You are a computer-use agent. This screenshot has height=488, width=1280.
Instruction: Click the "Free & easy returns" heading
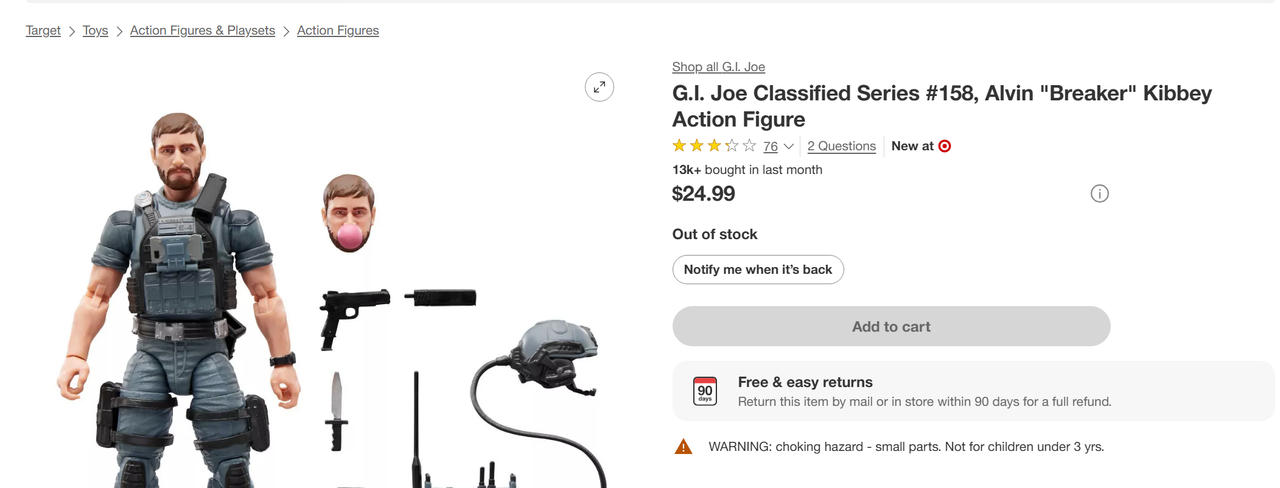click(805, 382)
